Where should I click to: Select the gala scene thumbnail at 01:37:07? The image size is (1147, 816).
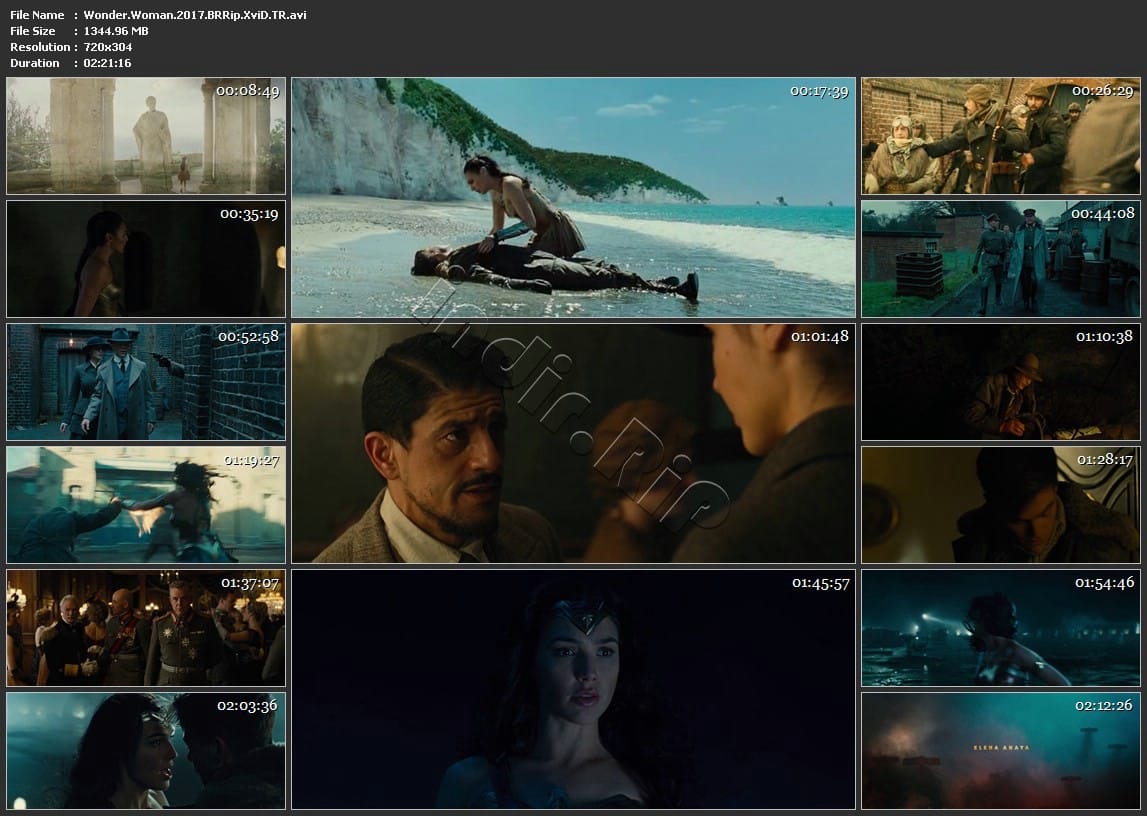[x=146, y=628]
